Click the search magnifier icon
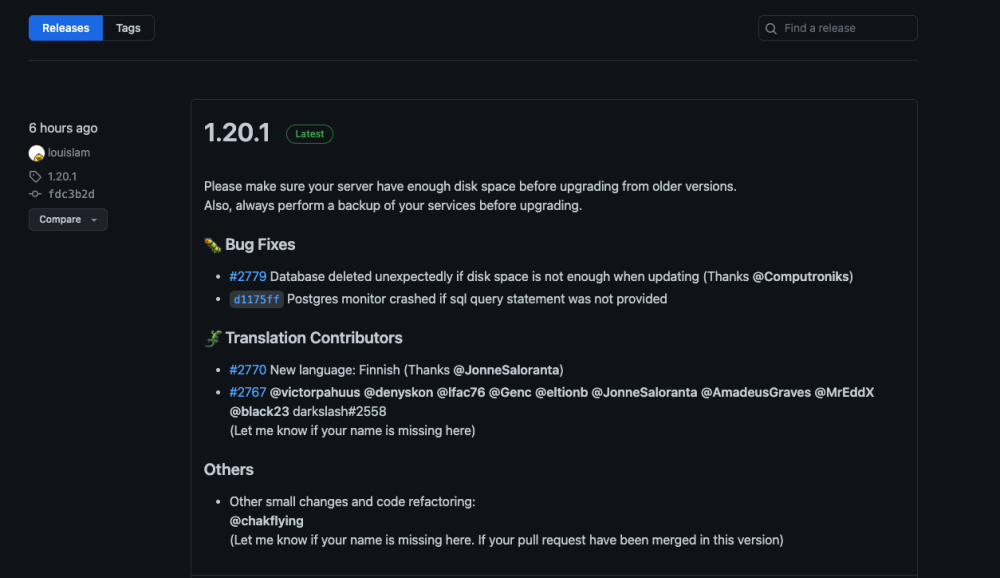1000x578 pixels. (771, 29)
